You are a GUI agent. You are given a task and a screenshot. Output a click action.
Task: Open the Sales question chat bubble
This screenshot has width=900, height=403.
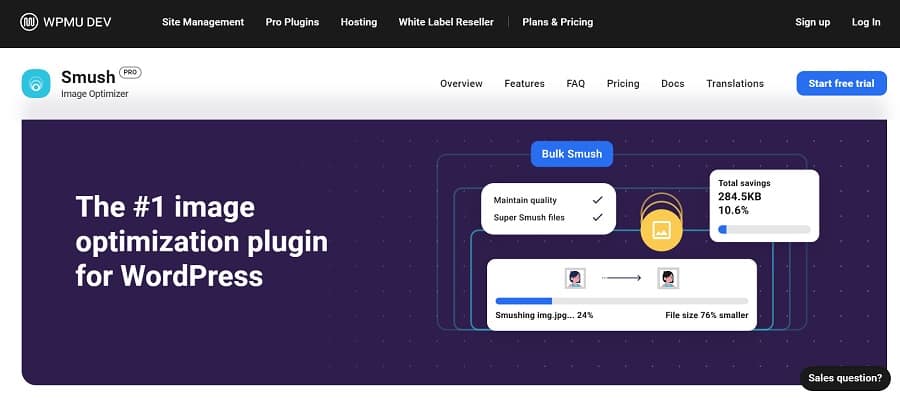point(845,378)
